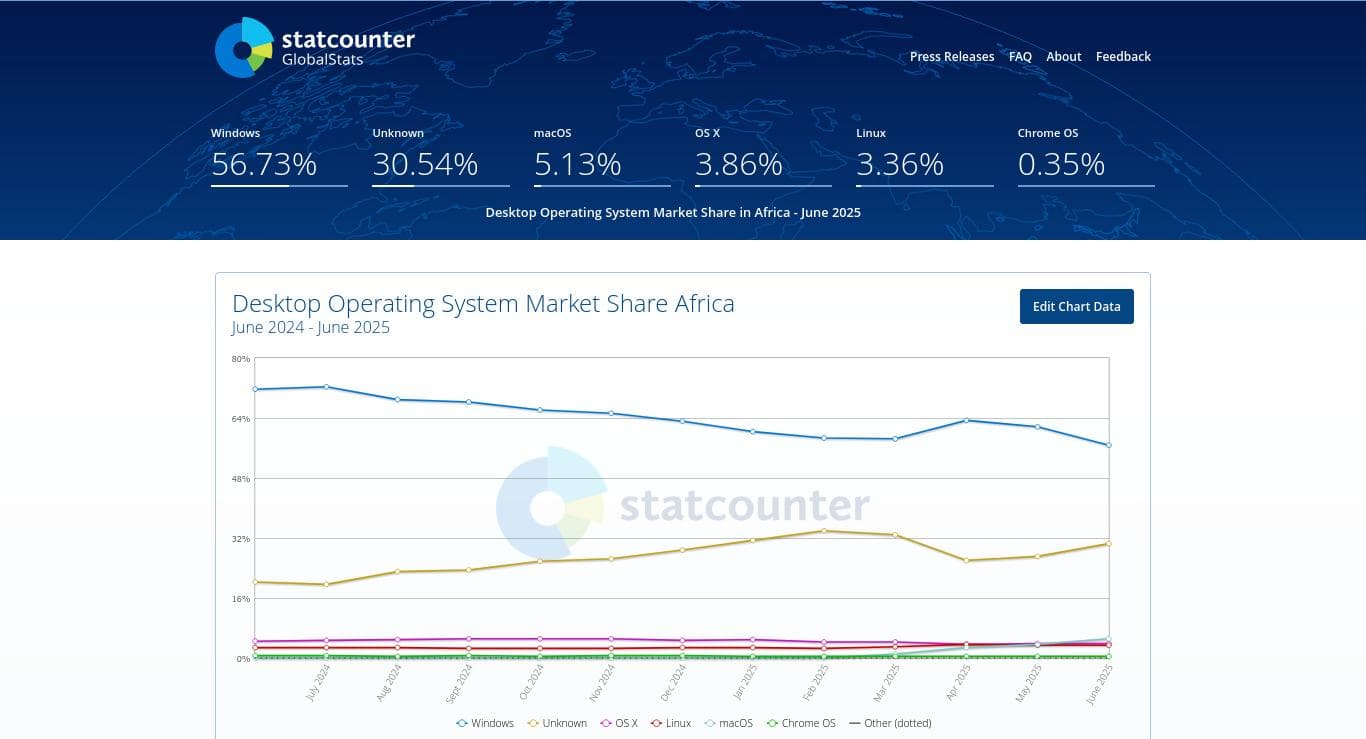This screenshot has width=1366, height=739.
Task: Click the blue Windows legend marker
Action: point(462,723)
